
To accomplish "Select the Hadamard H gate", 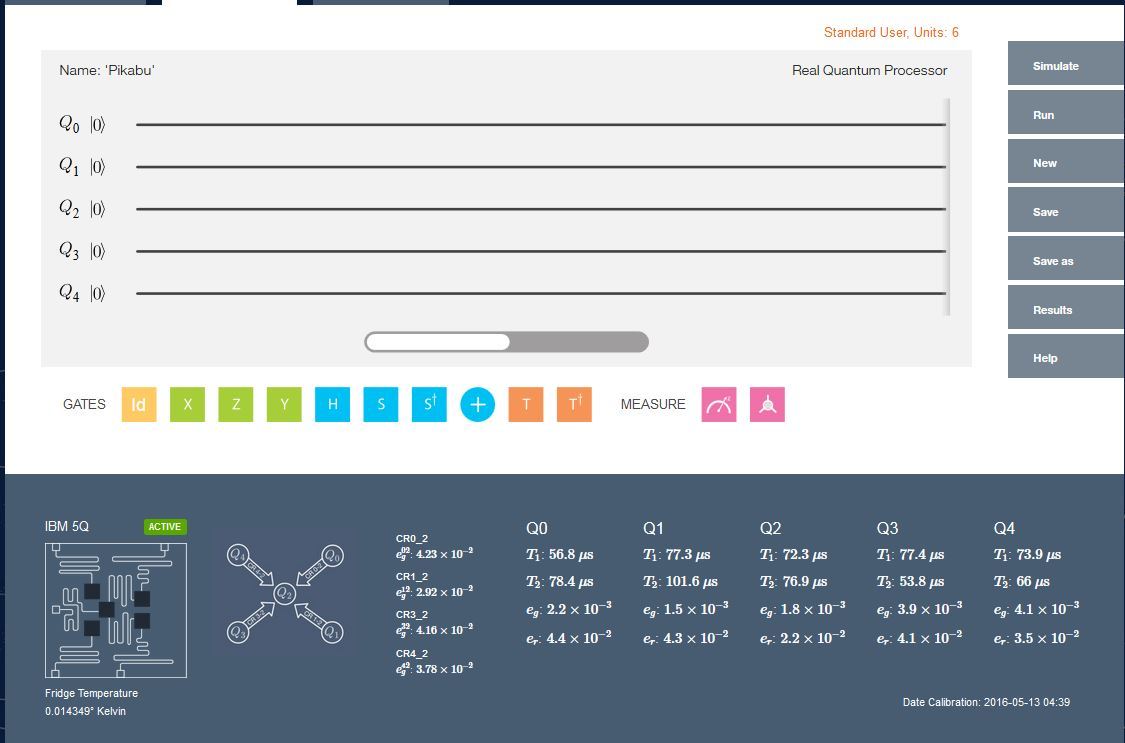I will 333,404.
